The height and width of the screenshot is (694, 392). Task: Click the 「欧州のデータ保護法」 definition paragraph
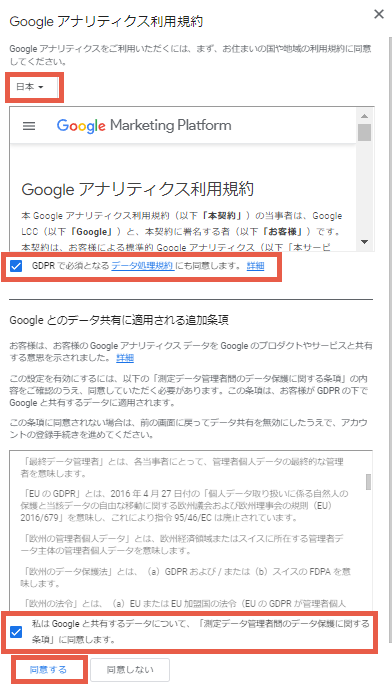tap(185, 577)
